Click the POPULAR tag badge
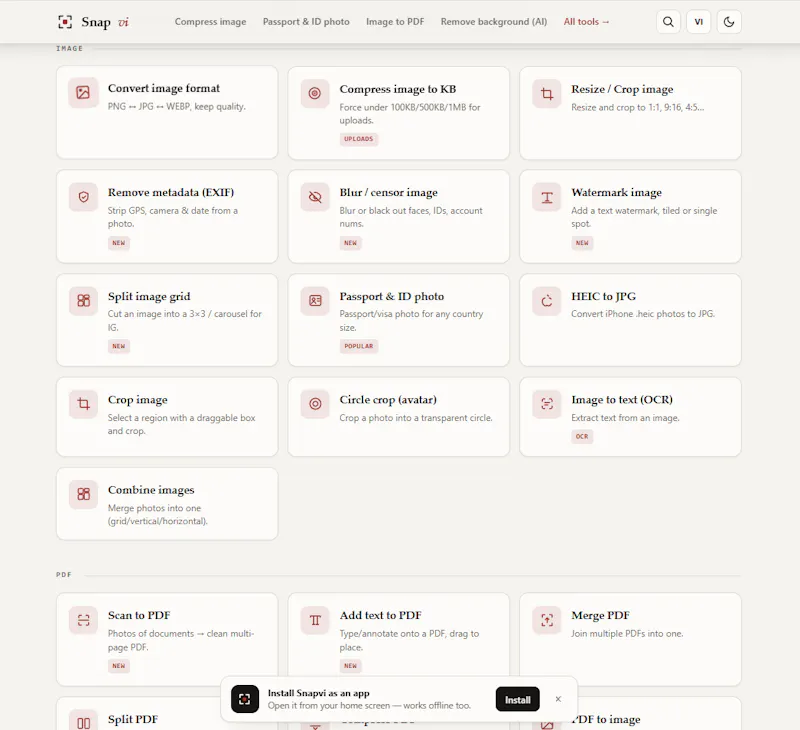This screenshot has width=800, height=730. point(359,346)
